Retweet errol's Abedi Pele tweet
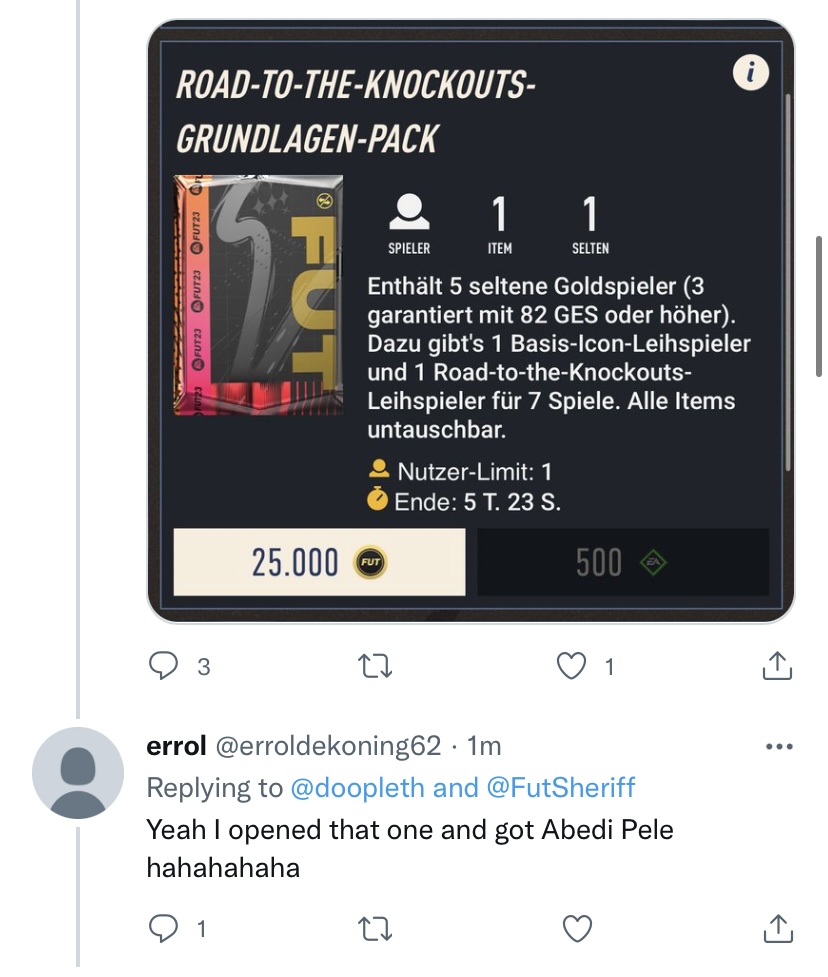The image size is (828, 977). (x=376, y=929)
